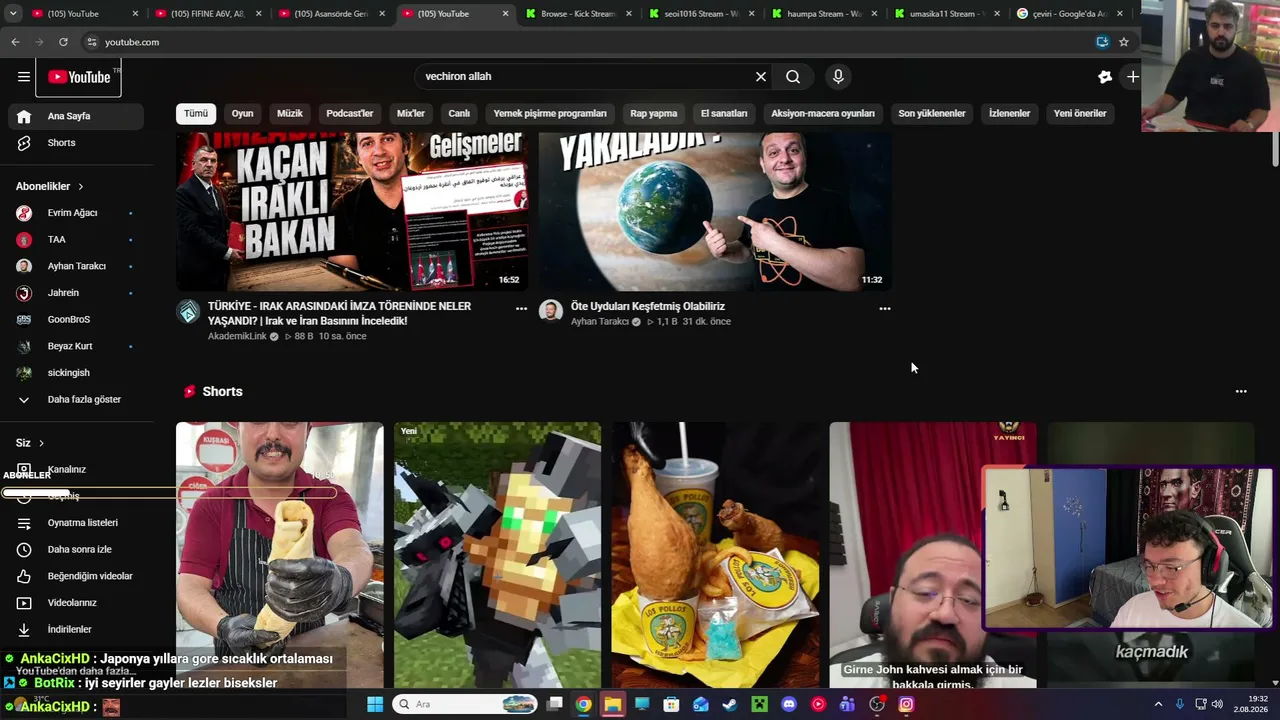Filter by Aksiyon-macera oyunları chip
Screen dimensions: 1280x720
[x=823, y=114]
